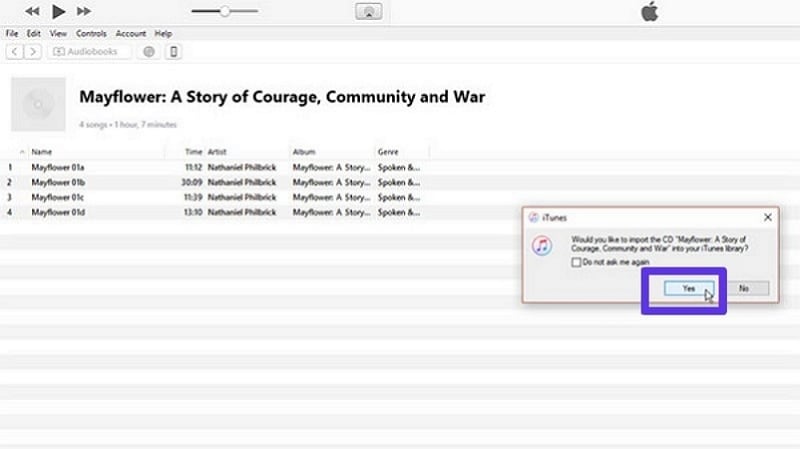
Task: Select track Mayflower 01c
Action: pos(58,197)
